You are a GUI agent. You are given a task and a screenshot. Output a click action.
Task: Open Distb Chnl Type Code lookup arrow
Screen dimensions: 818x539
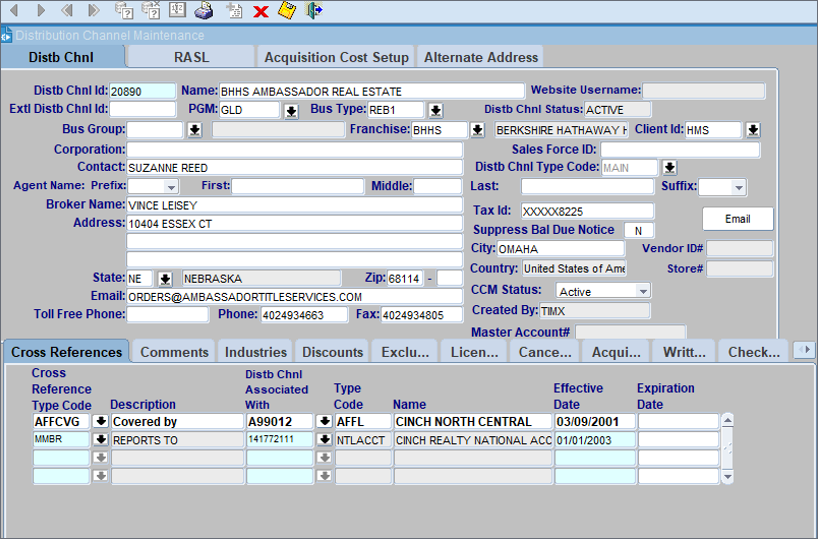point(669,167)
